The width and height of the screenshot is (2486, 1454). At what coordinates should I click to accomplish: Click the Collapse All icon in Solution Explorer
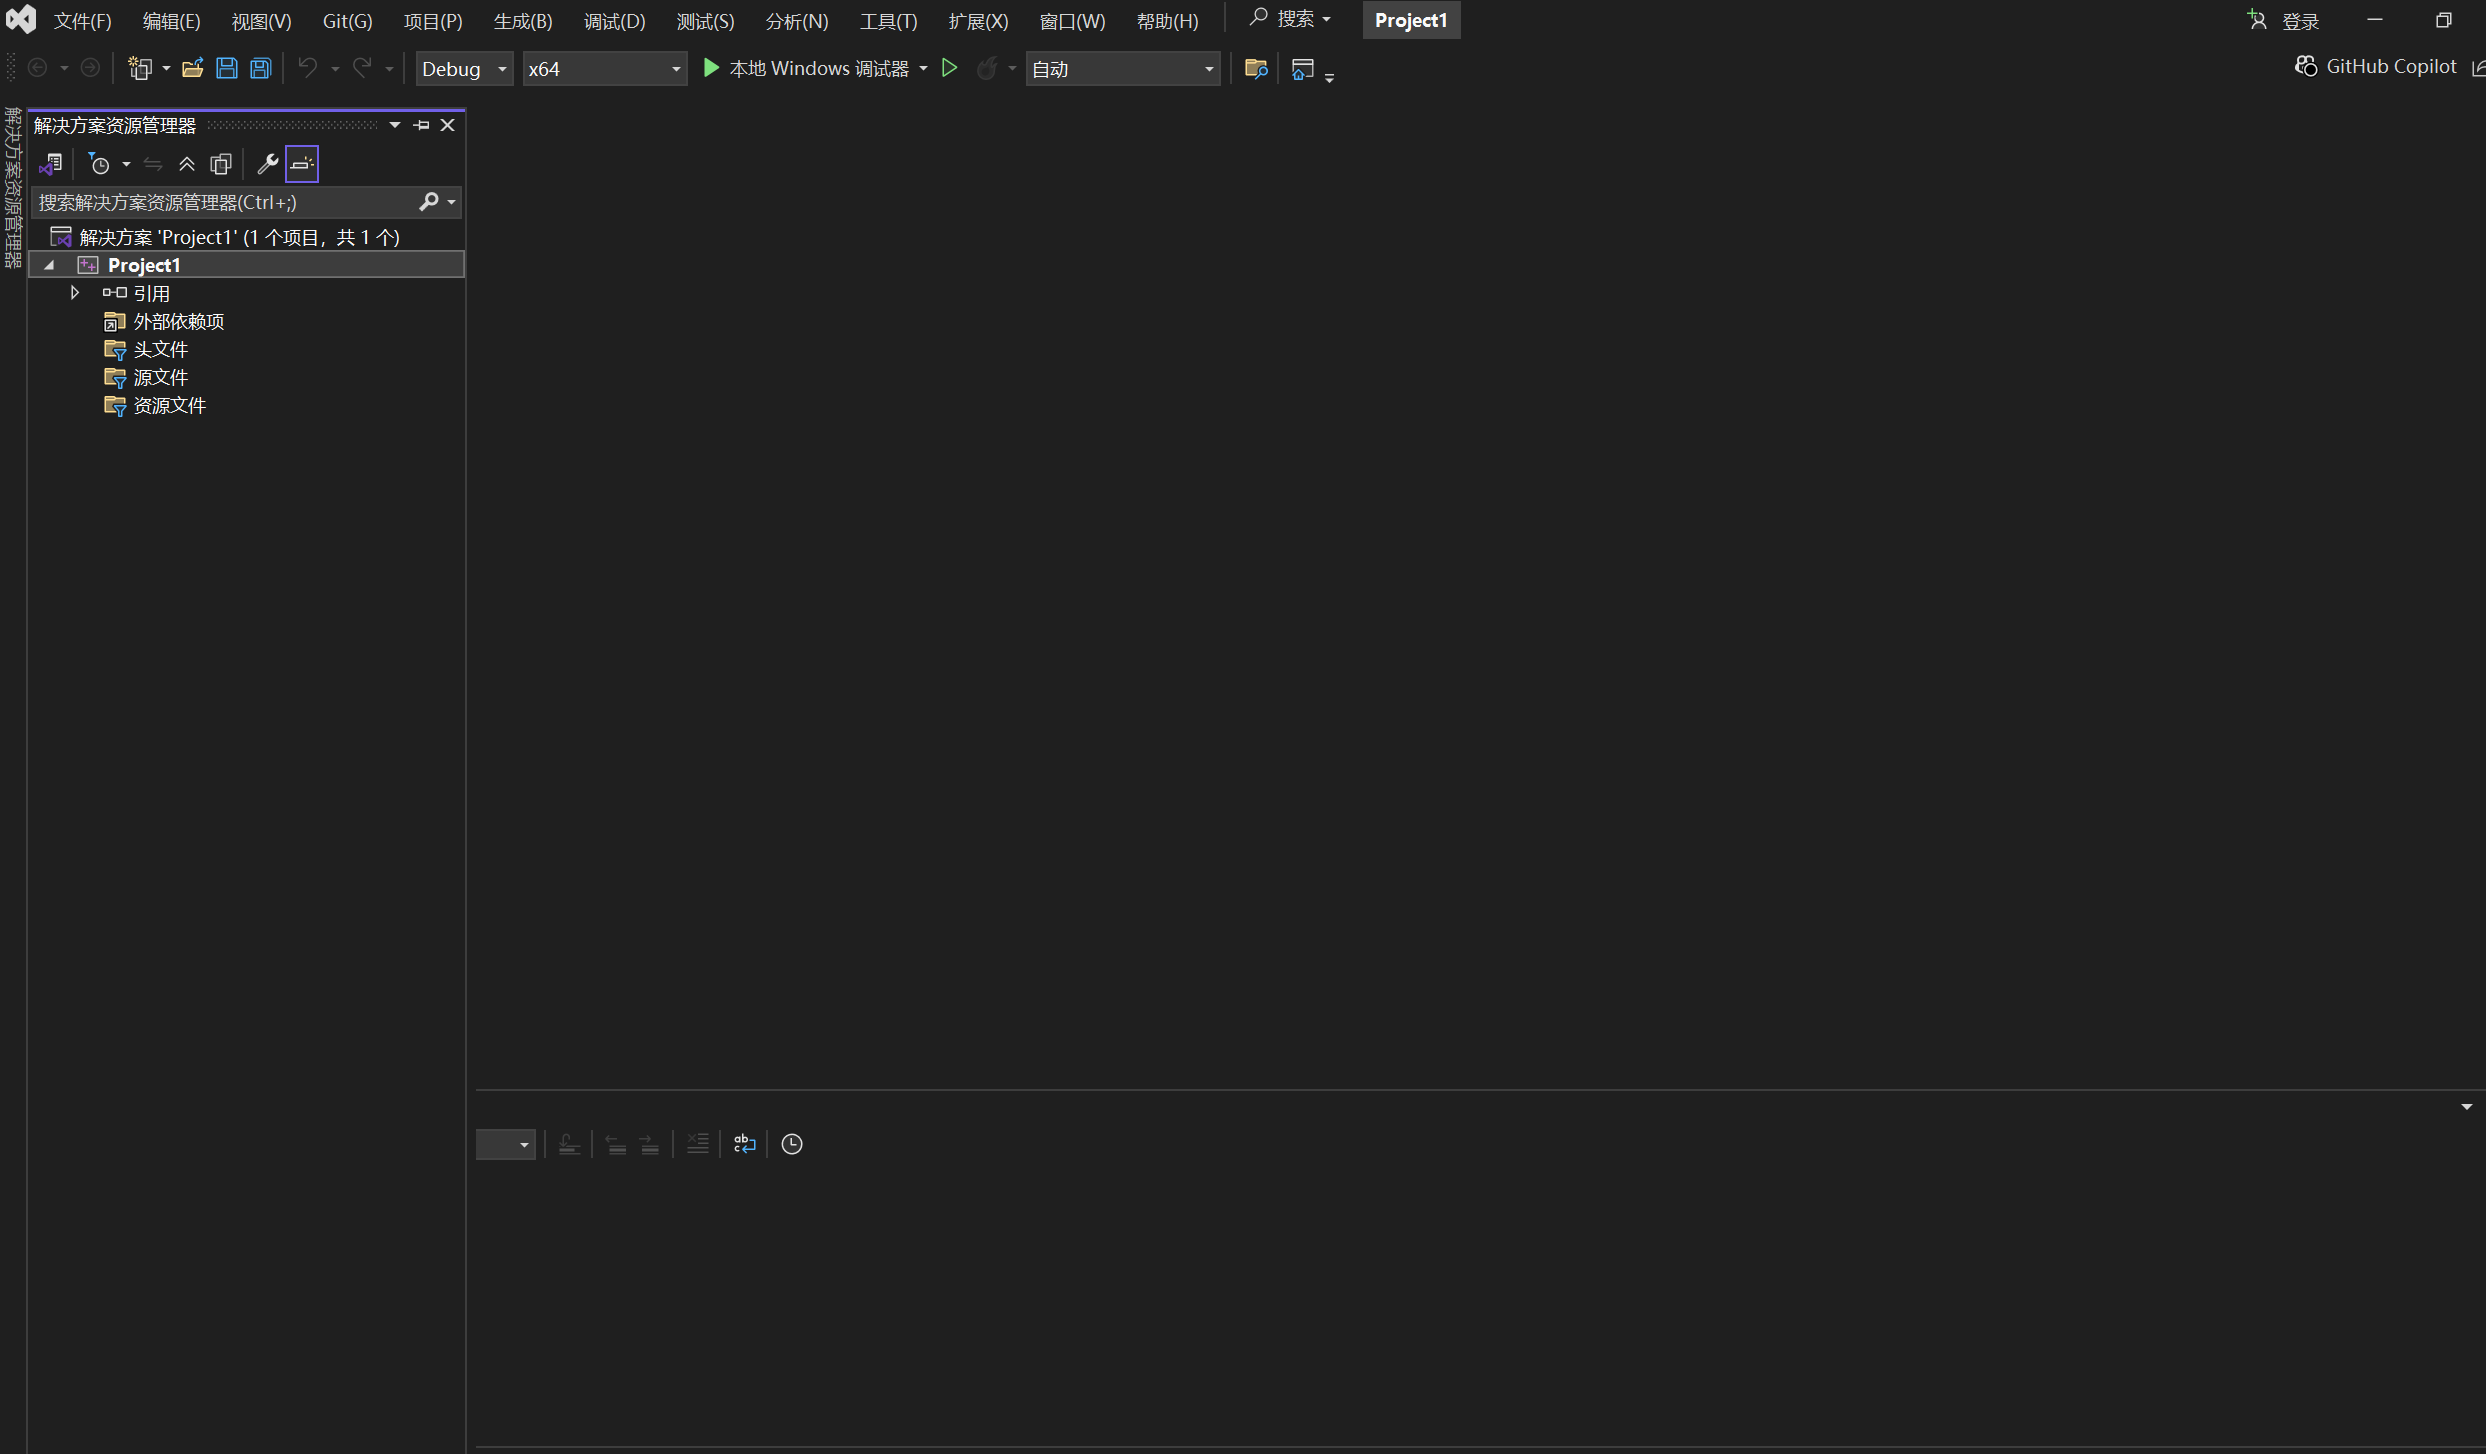pyautogui.click(x=187, y=163)
